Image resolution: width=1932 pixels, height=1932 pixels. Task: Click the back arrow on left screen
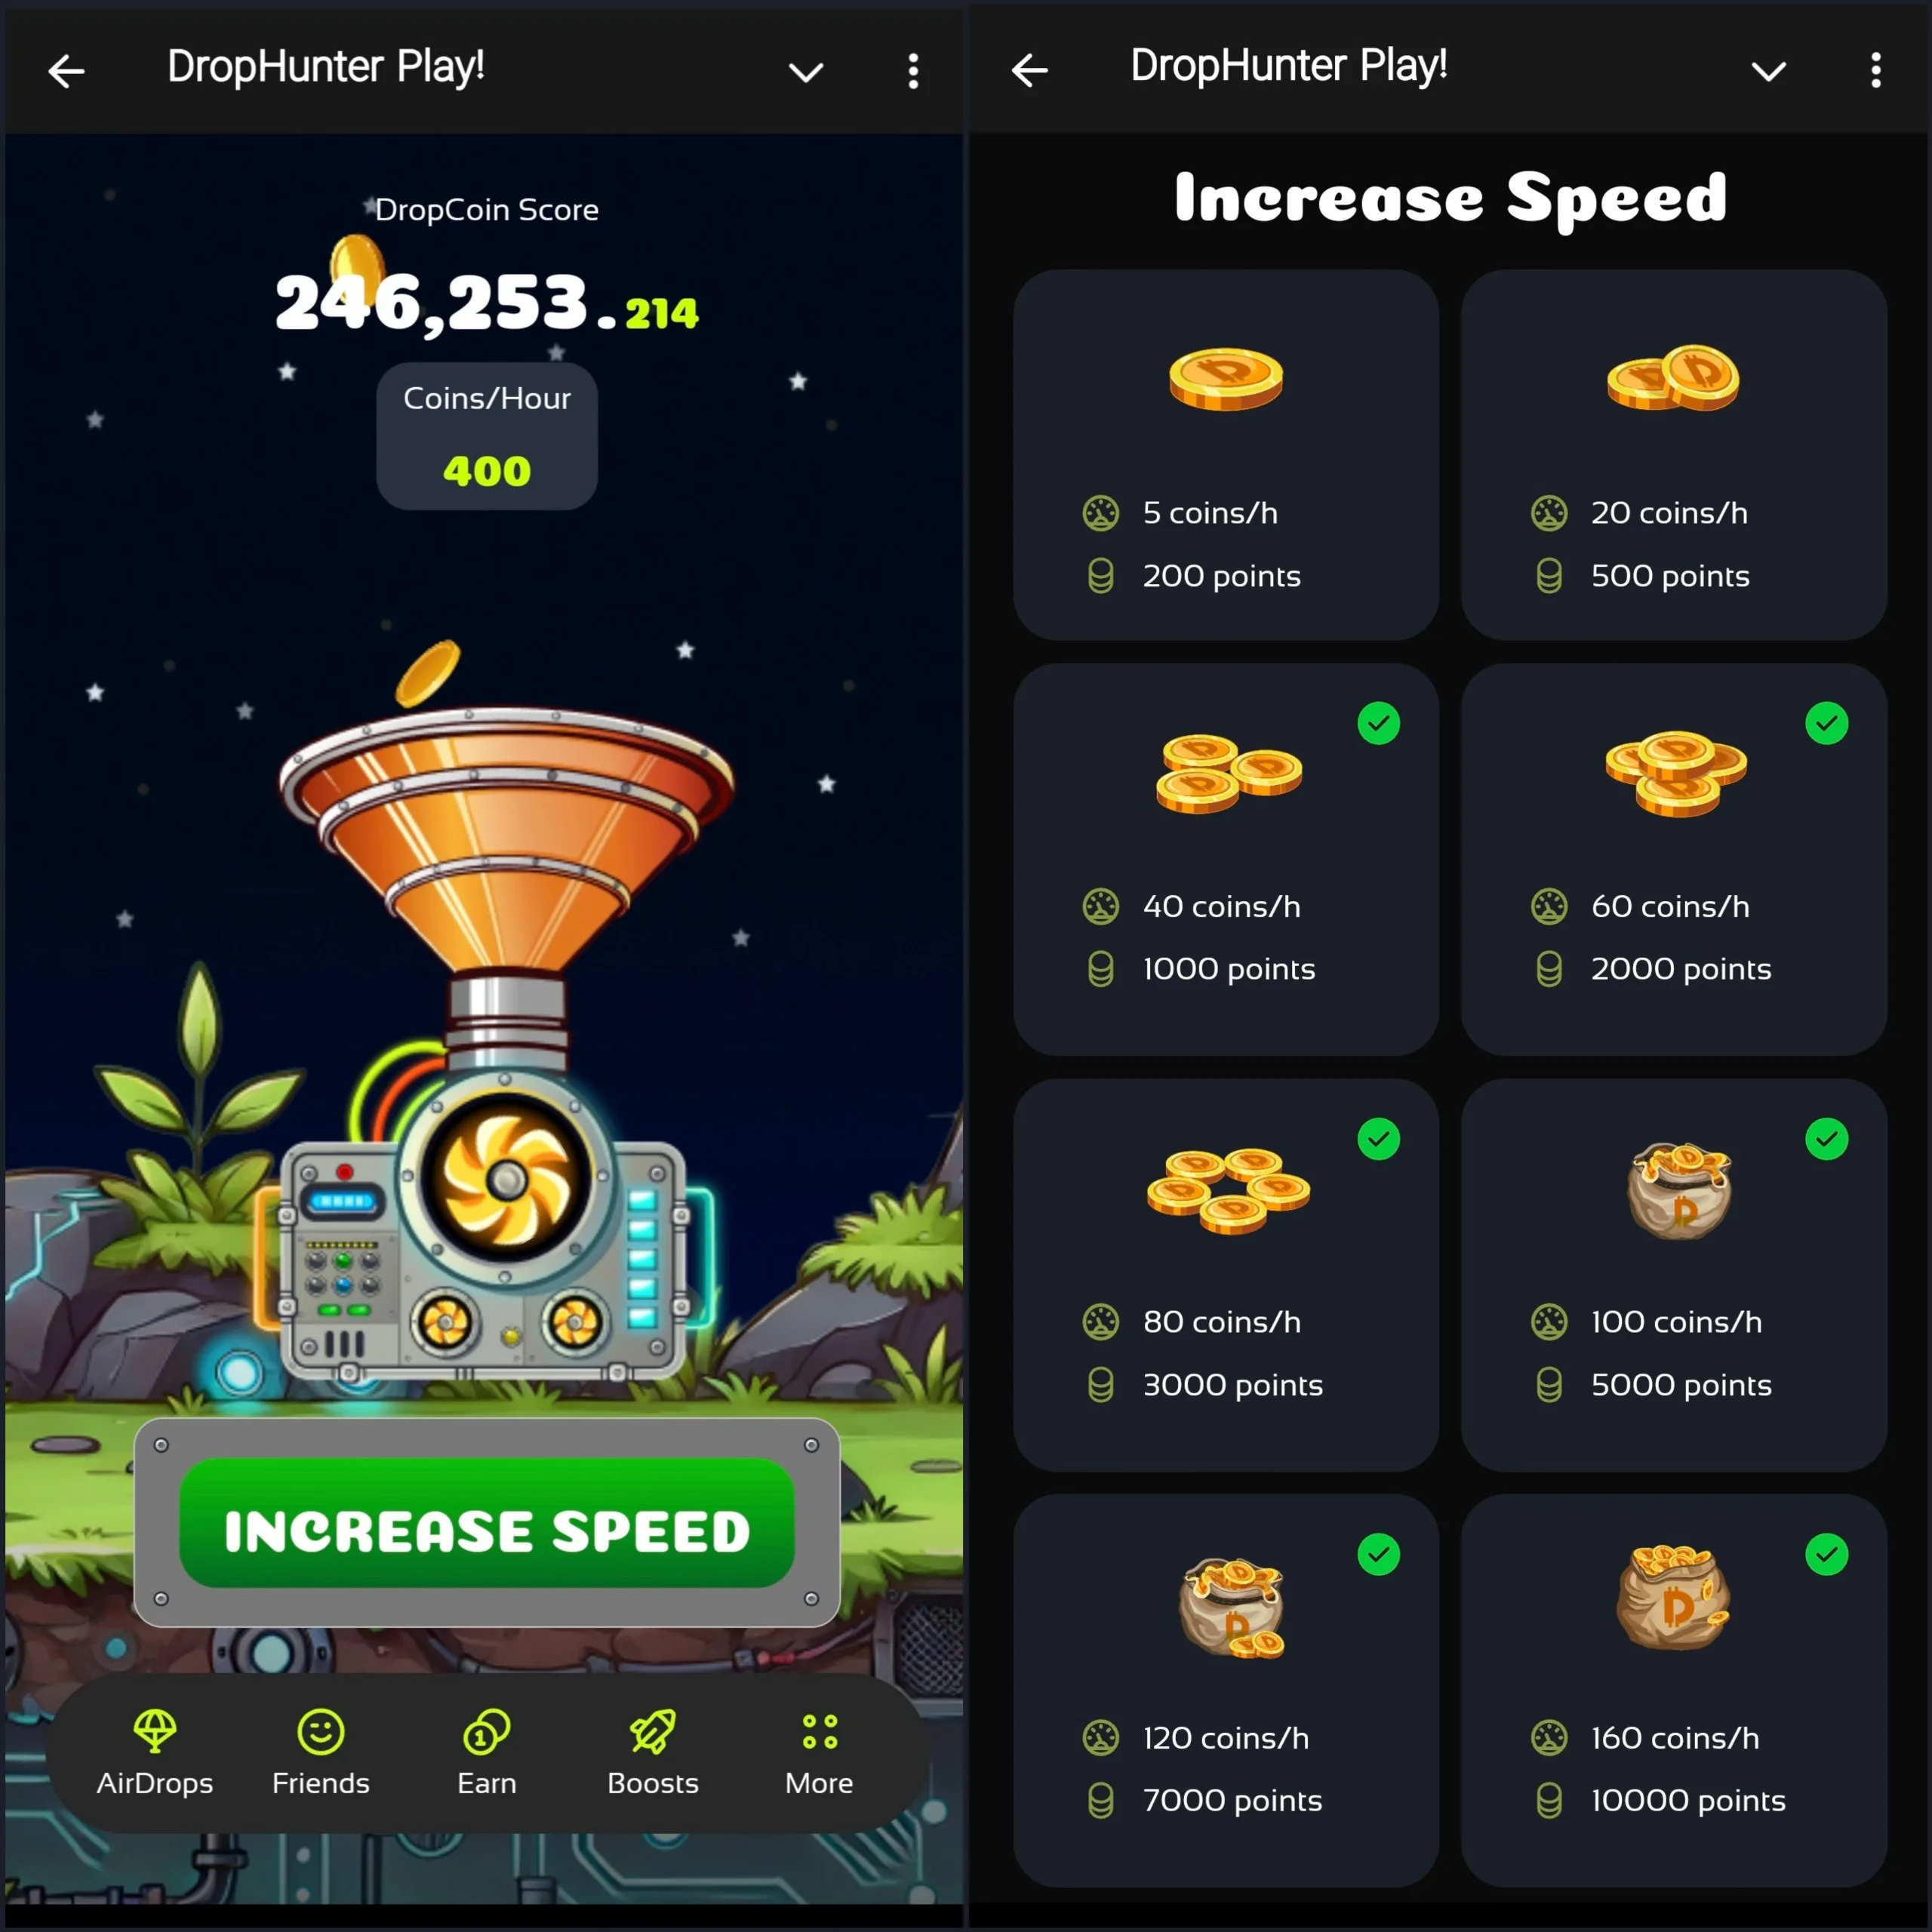tap(63, 69)
